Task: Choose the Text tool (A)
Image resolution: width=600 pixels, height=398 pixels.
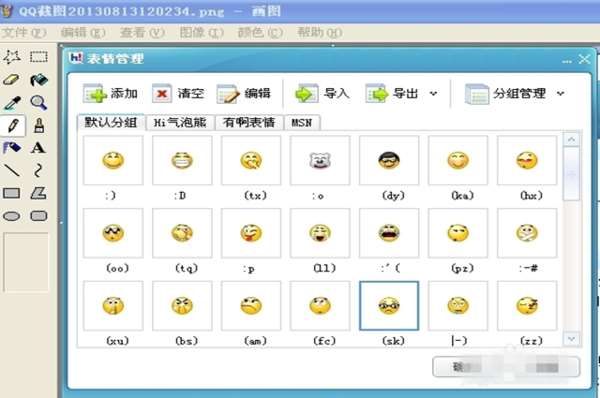Action: click(38, 148)
